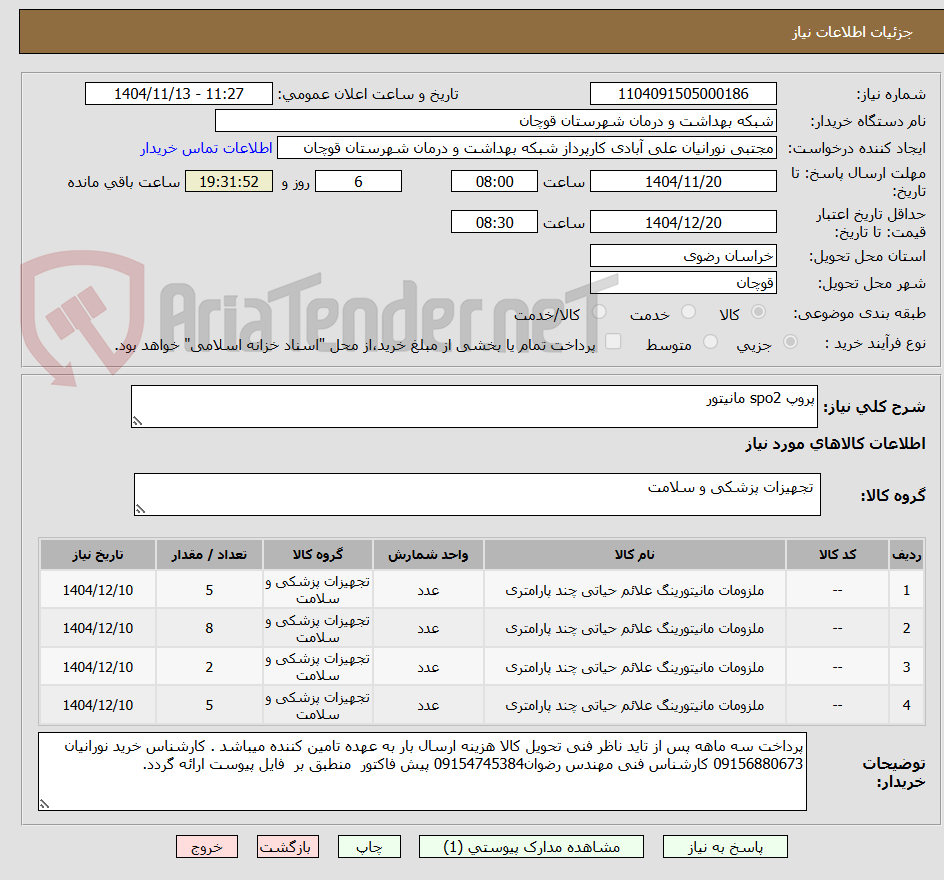Click the نام کالا column header
The image size is (944, 880).
tap(635, 554)
